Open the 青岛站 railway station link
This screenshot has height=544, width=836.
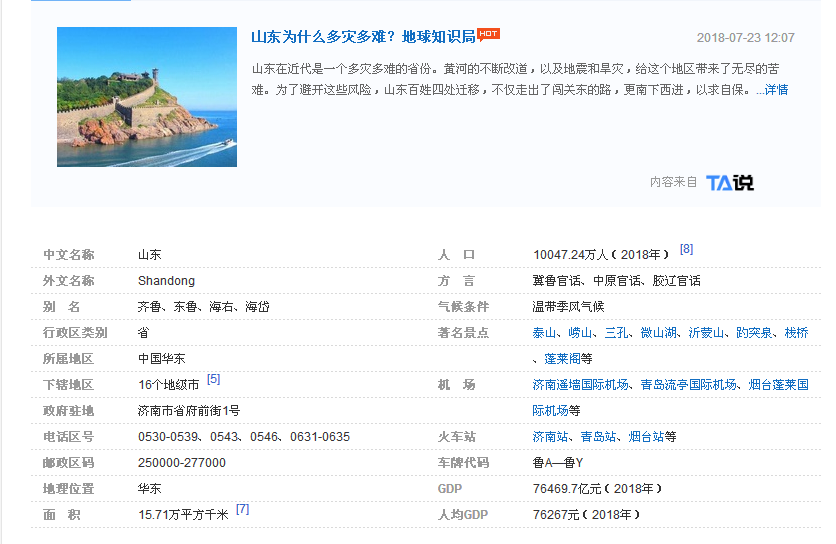pos(598,437)
